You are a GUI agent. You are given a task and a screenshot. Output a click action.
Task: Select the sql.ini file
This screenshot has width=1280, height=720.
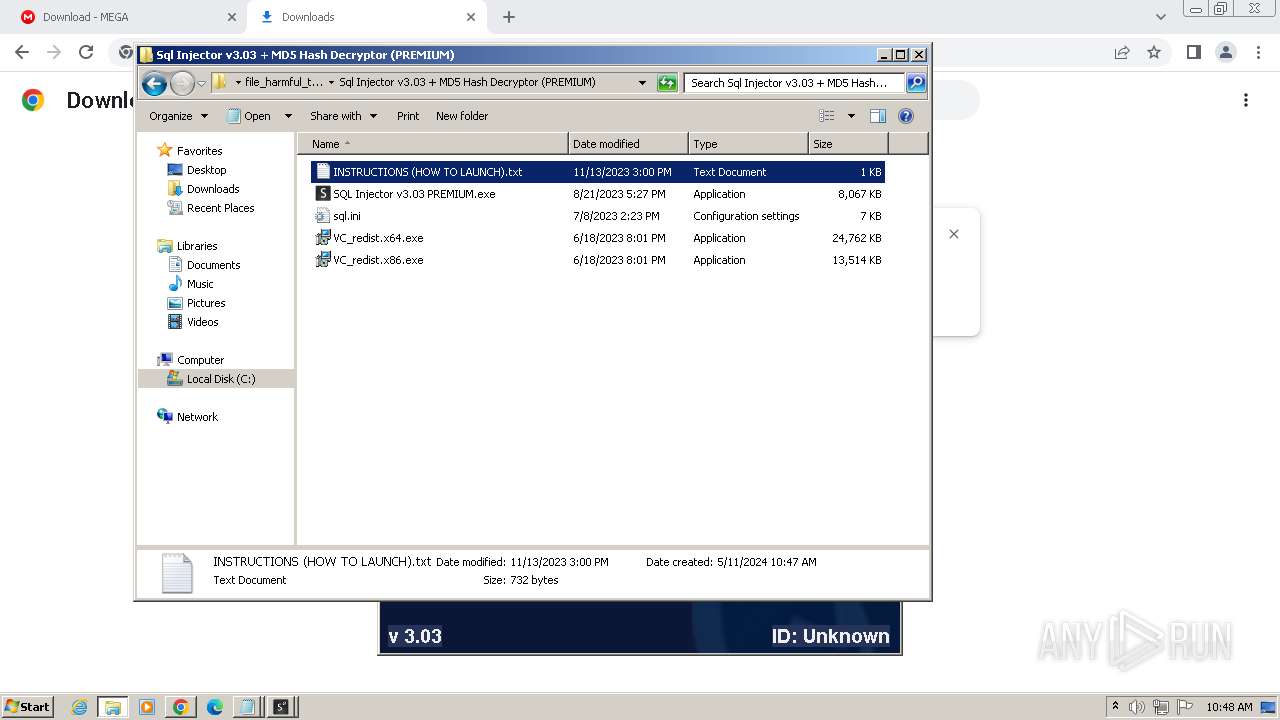tap(598, 216)
